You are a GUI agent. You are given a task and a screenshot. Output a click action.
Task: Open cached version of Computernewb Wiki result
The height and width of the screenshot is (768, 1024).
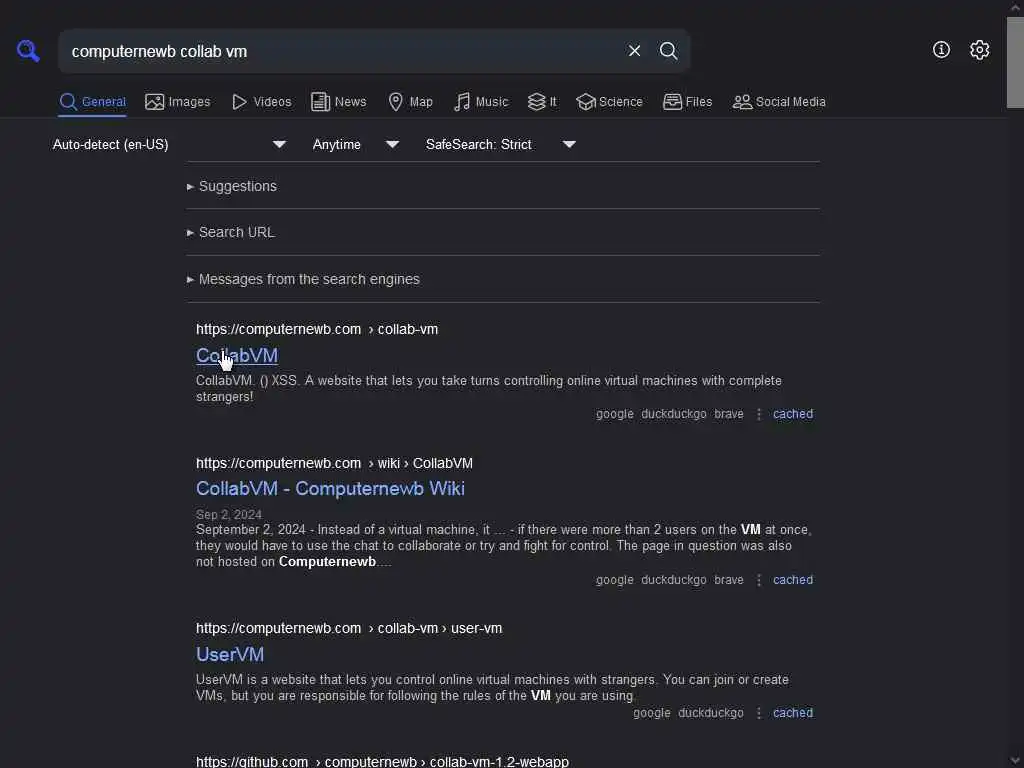coord(793,580)
